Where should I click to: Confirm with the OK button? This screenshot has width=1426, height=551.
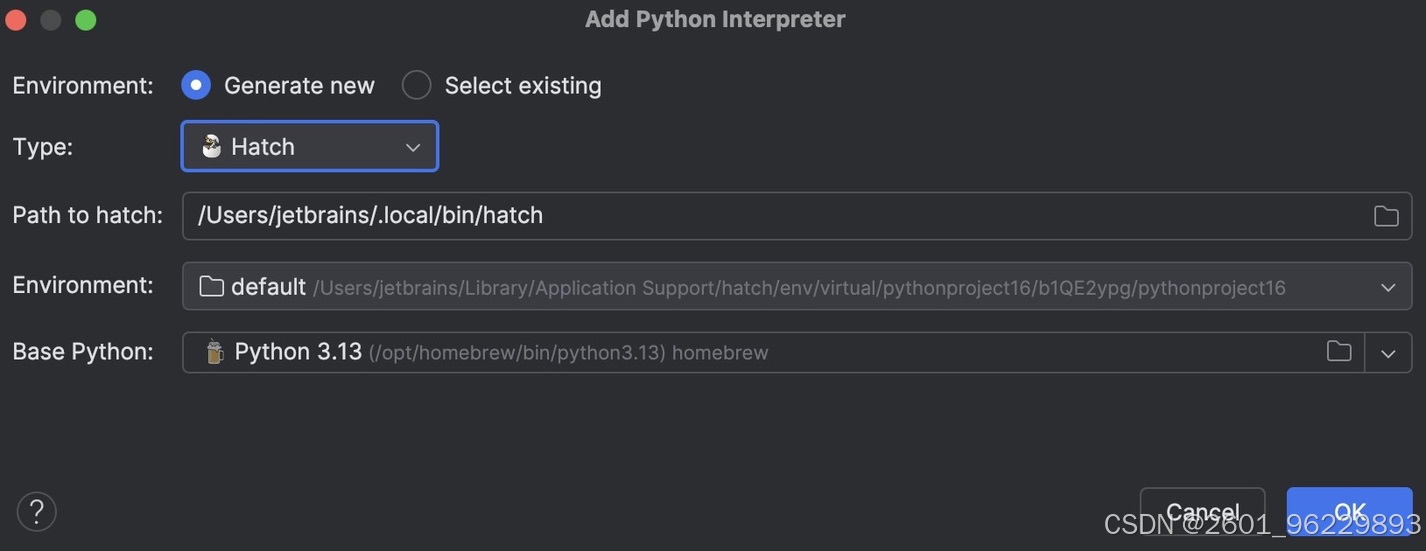click(1349, 512)
